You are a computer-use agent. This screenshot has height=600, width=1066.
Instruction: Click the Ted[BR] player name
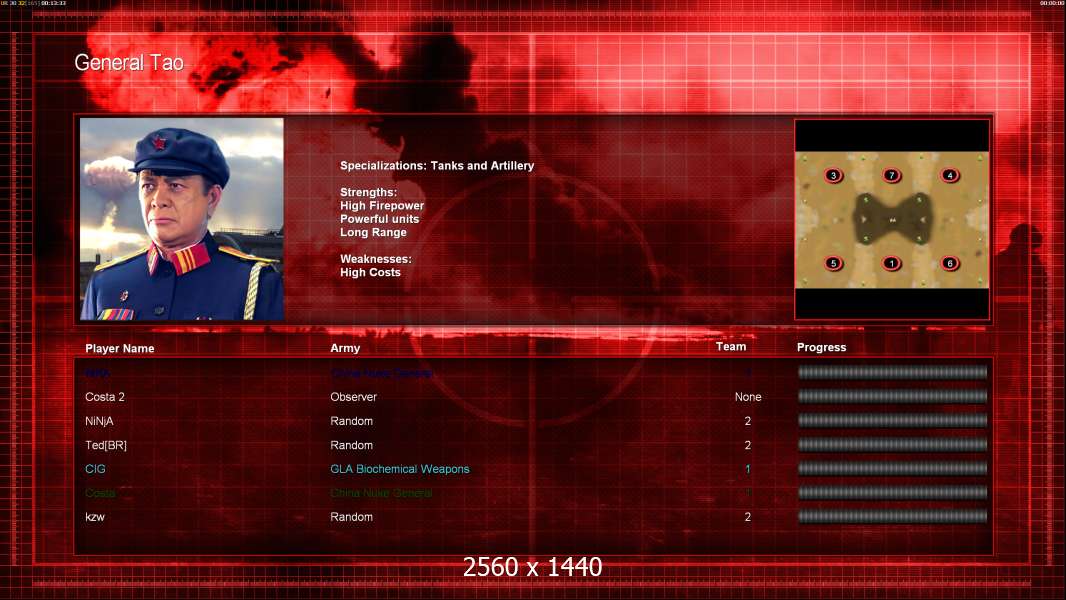(x=105, y=445)
